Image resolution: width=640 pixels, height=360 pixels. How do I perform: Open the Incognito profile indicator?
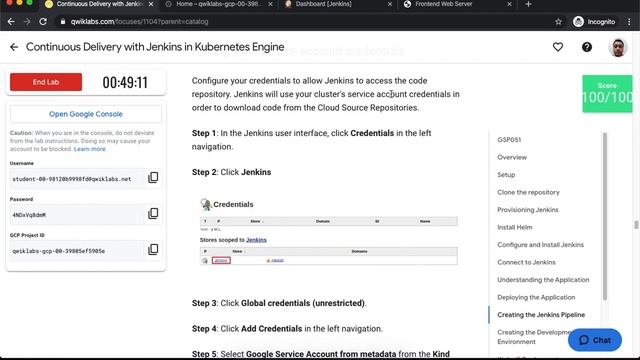(594, 22)
